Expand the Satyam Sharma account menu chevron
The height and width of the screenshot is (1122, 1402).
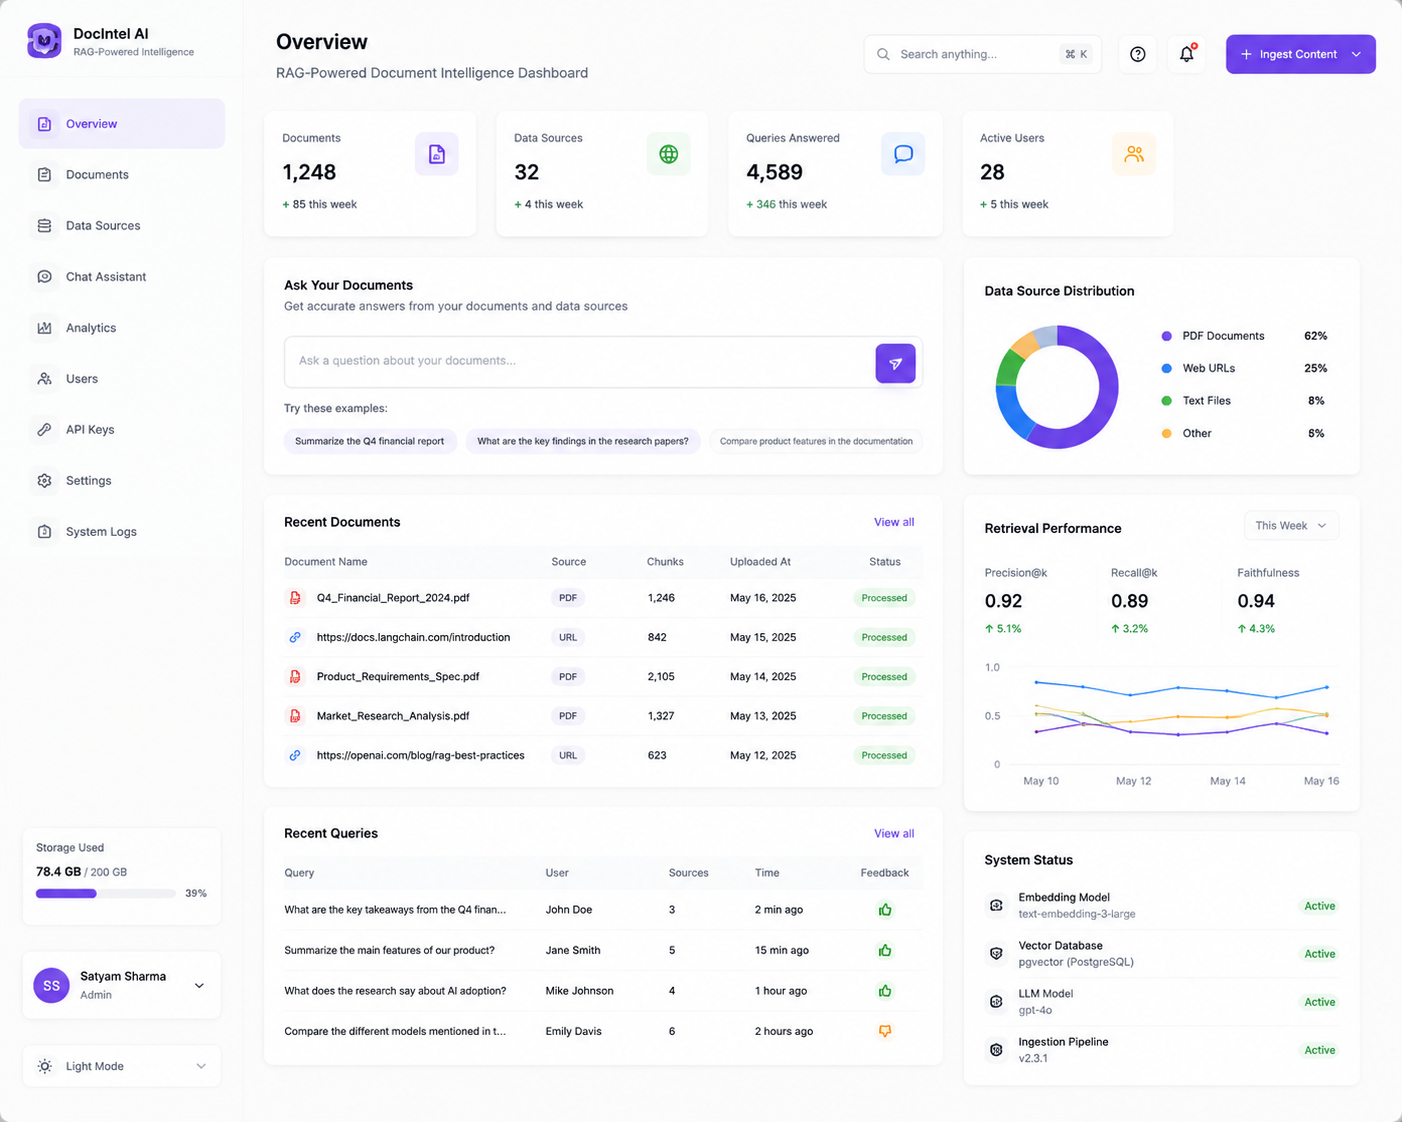click(x=199, y=986)
